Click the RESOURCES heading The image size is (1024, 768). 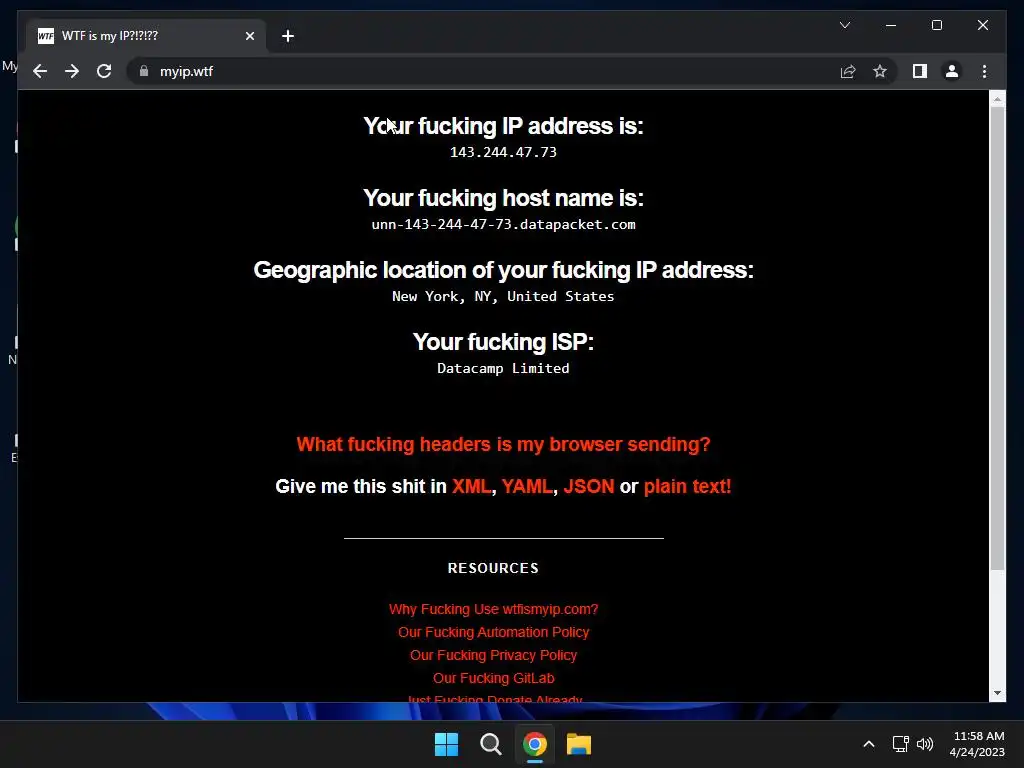494,568
